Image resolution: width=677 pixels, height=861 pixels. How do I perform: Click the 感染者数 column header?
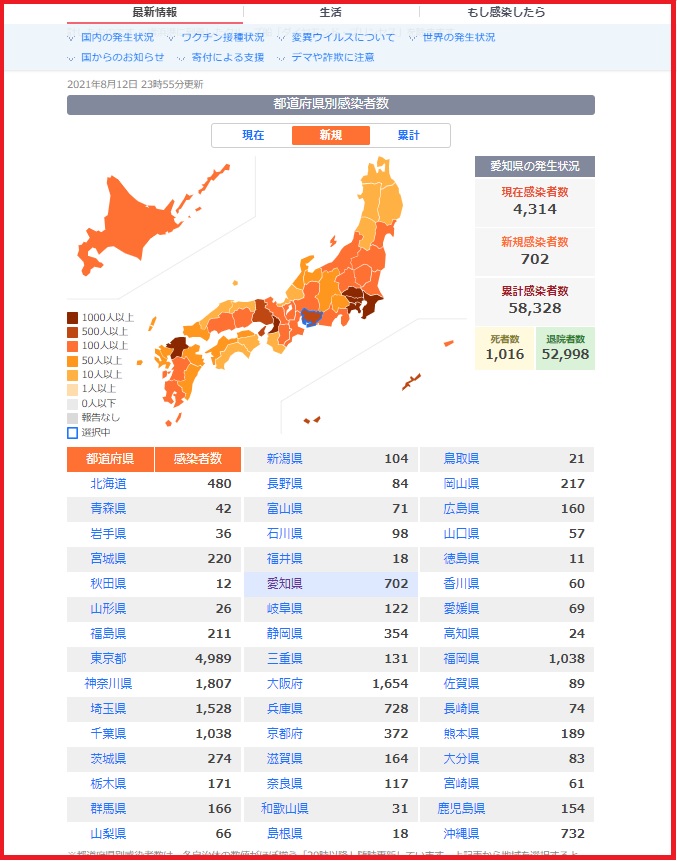coord(198,459)
